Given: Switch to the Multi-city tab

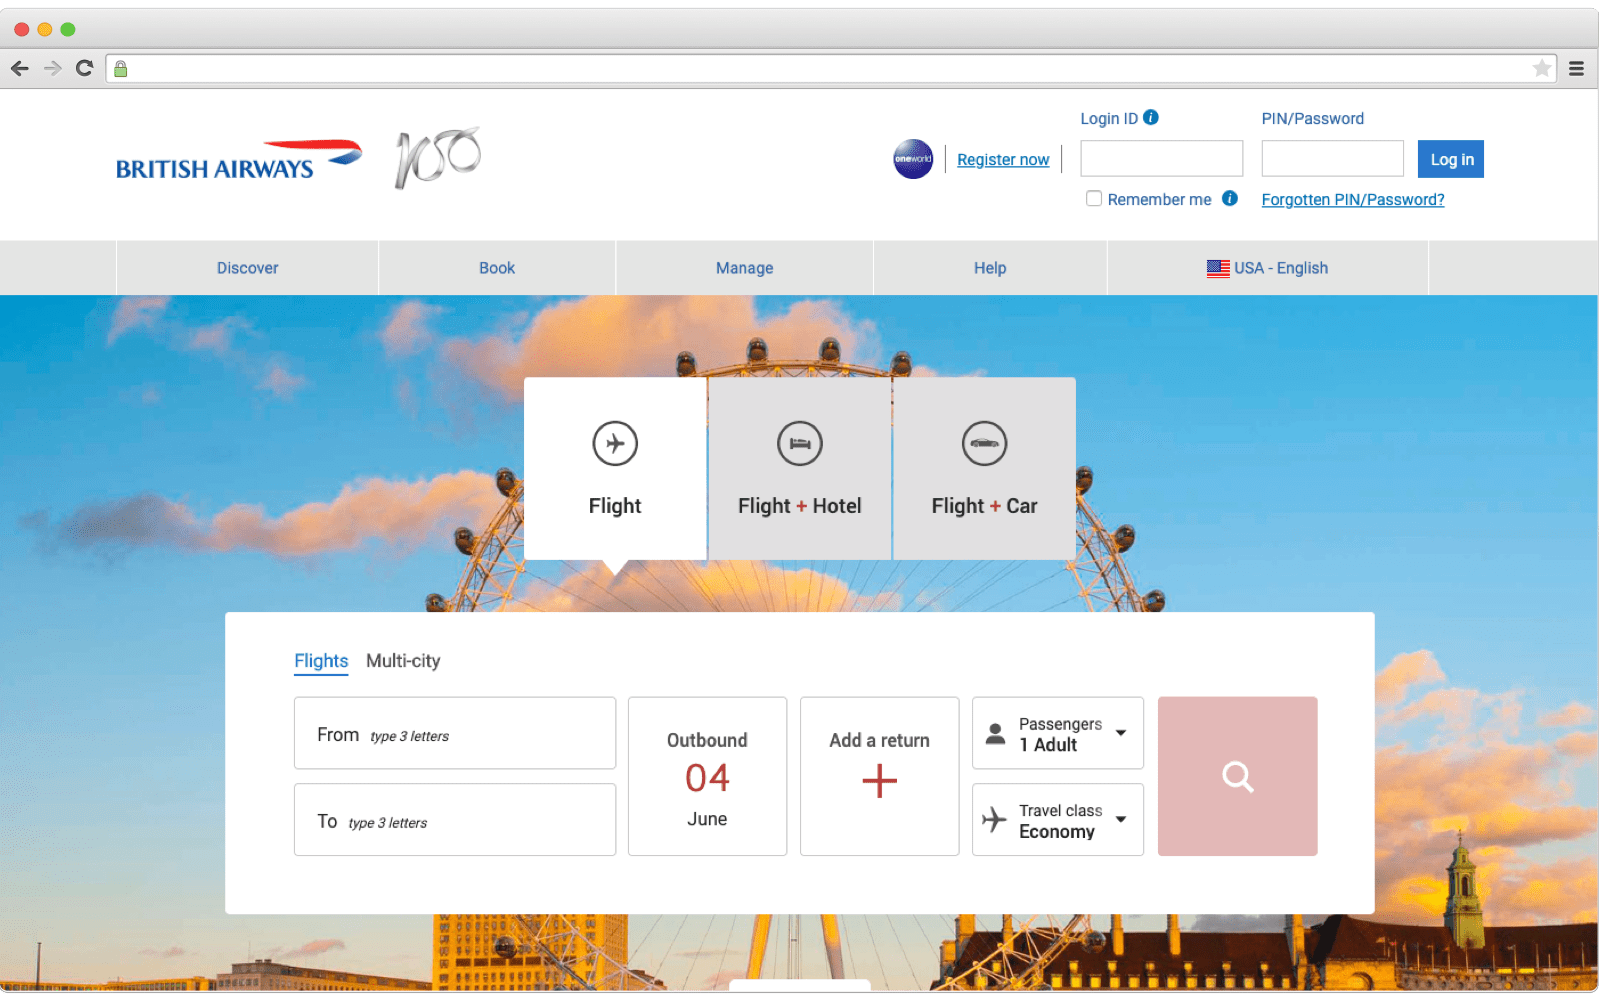Looking at the screenshot, I should click(403, 661).
